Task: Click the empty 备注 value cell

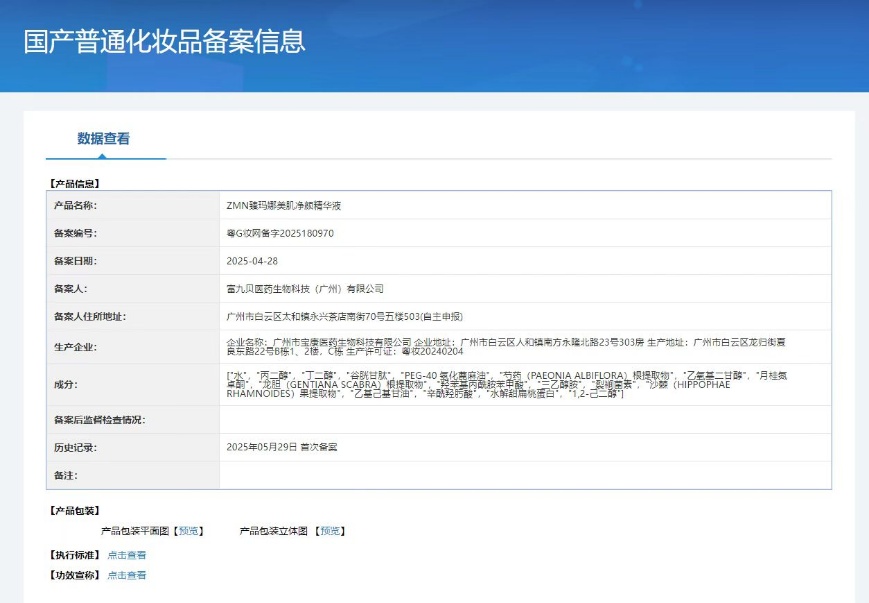Action: 525,475
